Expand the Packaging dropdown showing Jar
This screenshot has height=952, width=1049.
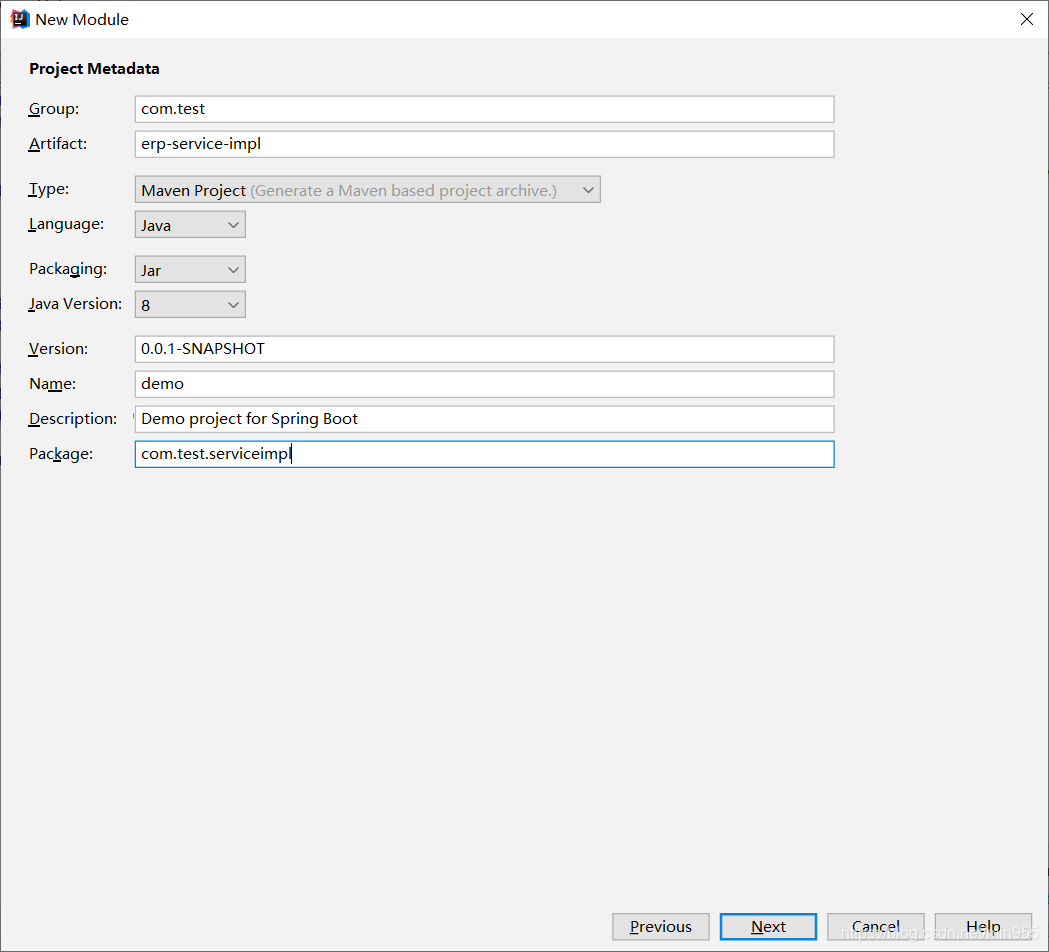point(190,270)
